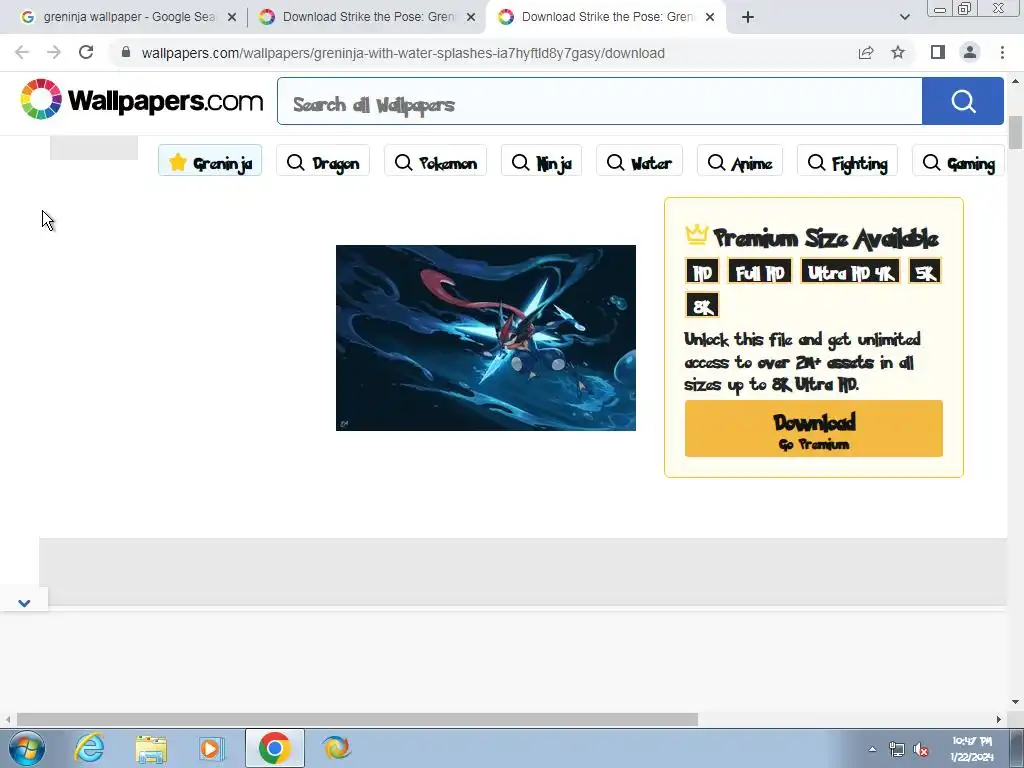Choose the Full HD size badge
The width and height of the screenshot is (1024, 768).
point(760,272)
